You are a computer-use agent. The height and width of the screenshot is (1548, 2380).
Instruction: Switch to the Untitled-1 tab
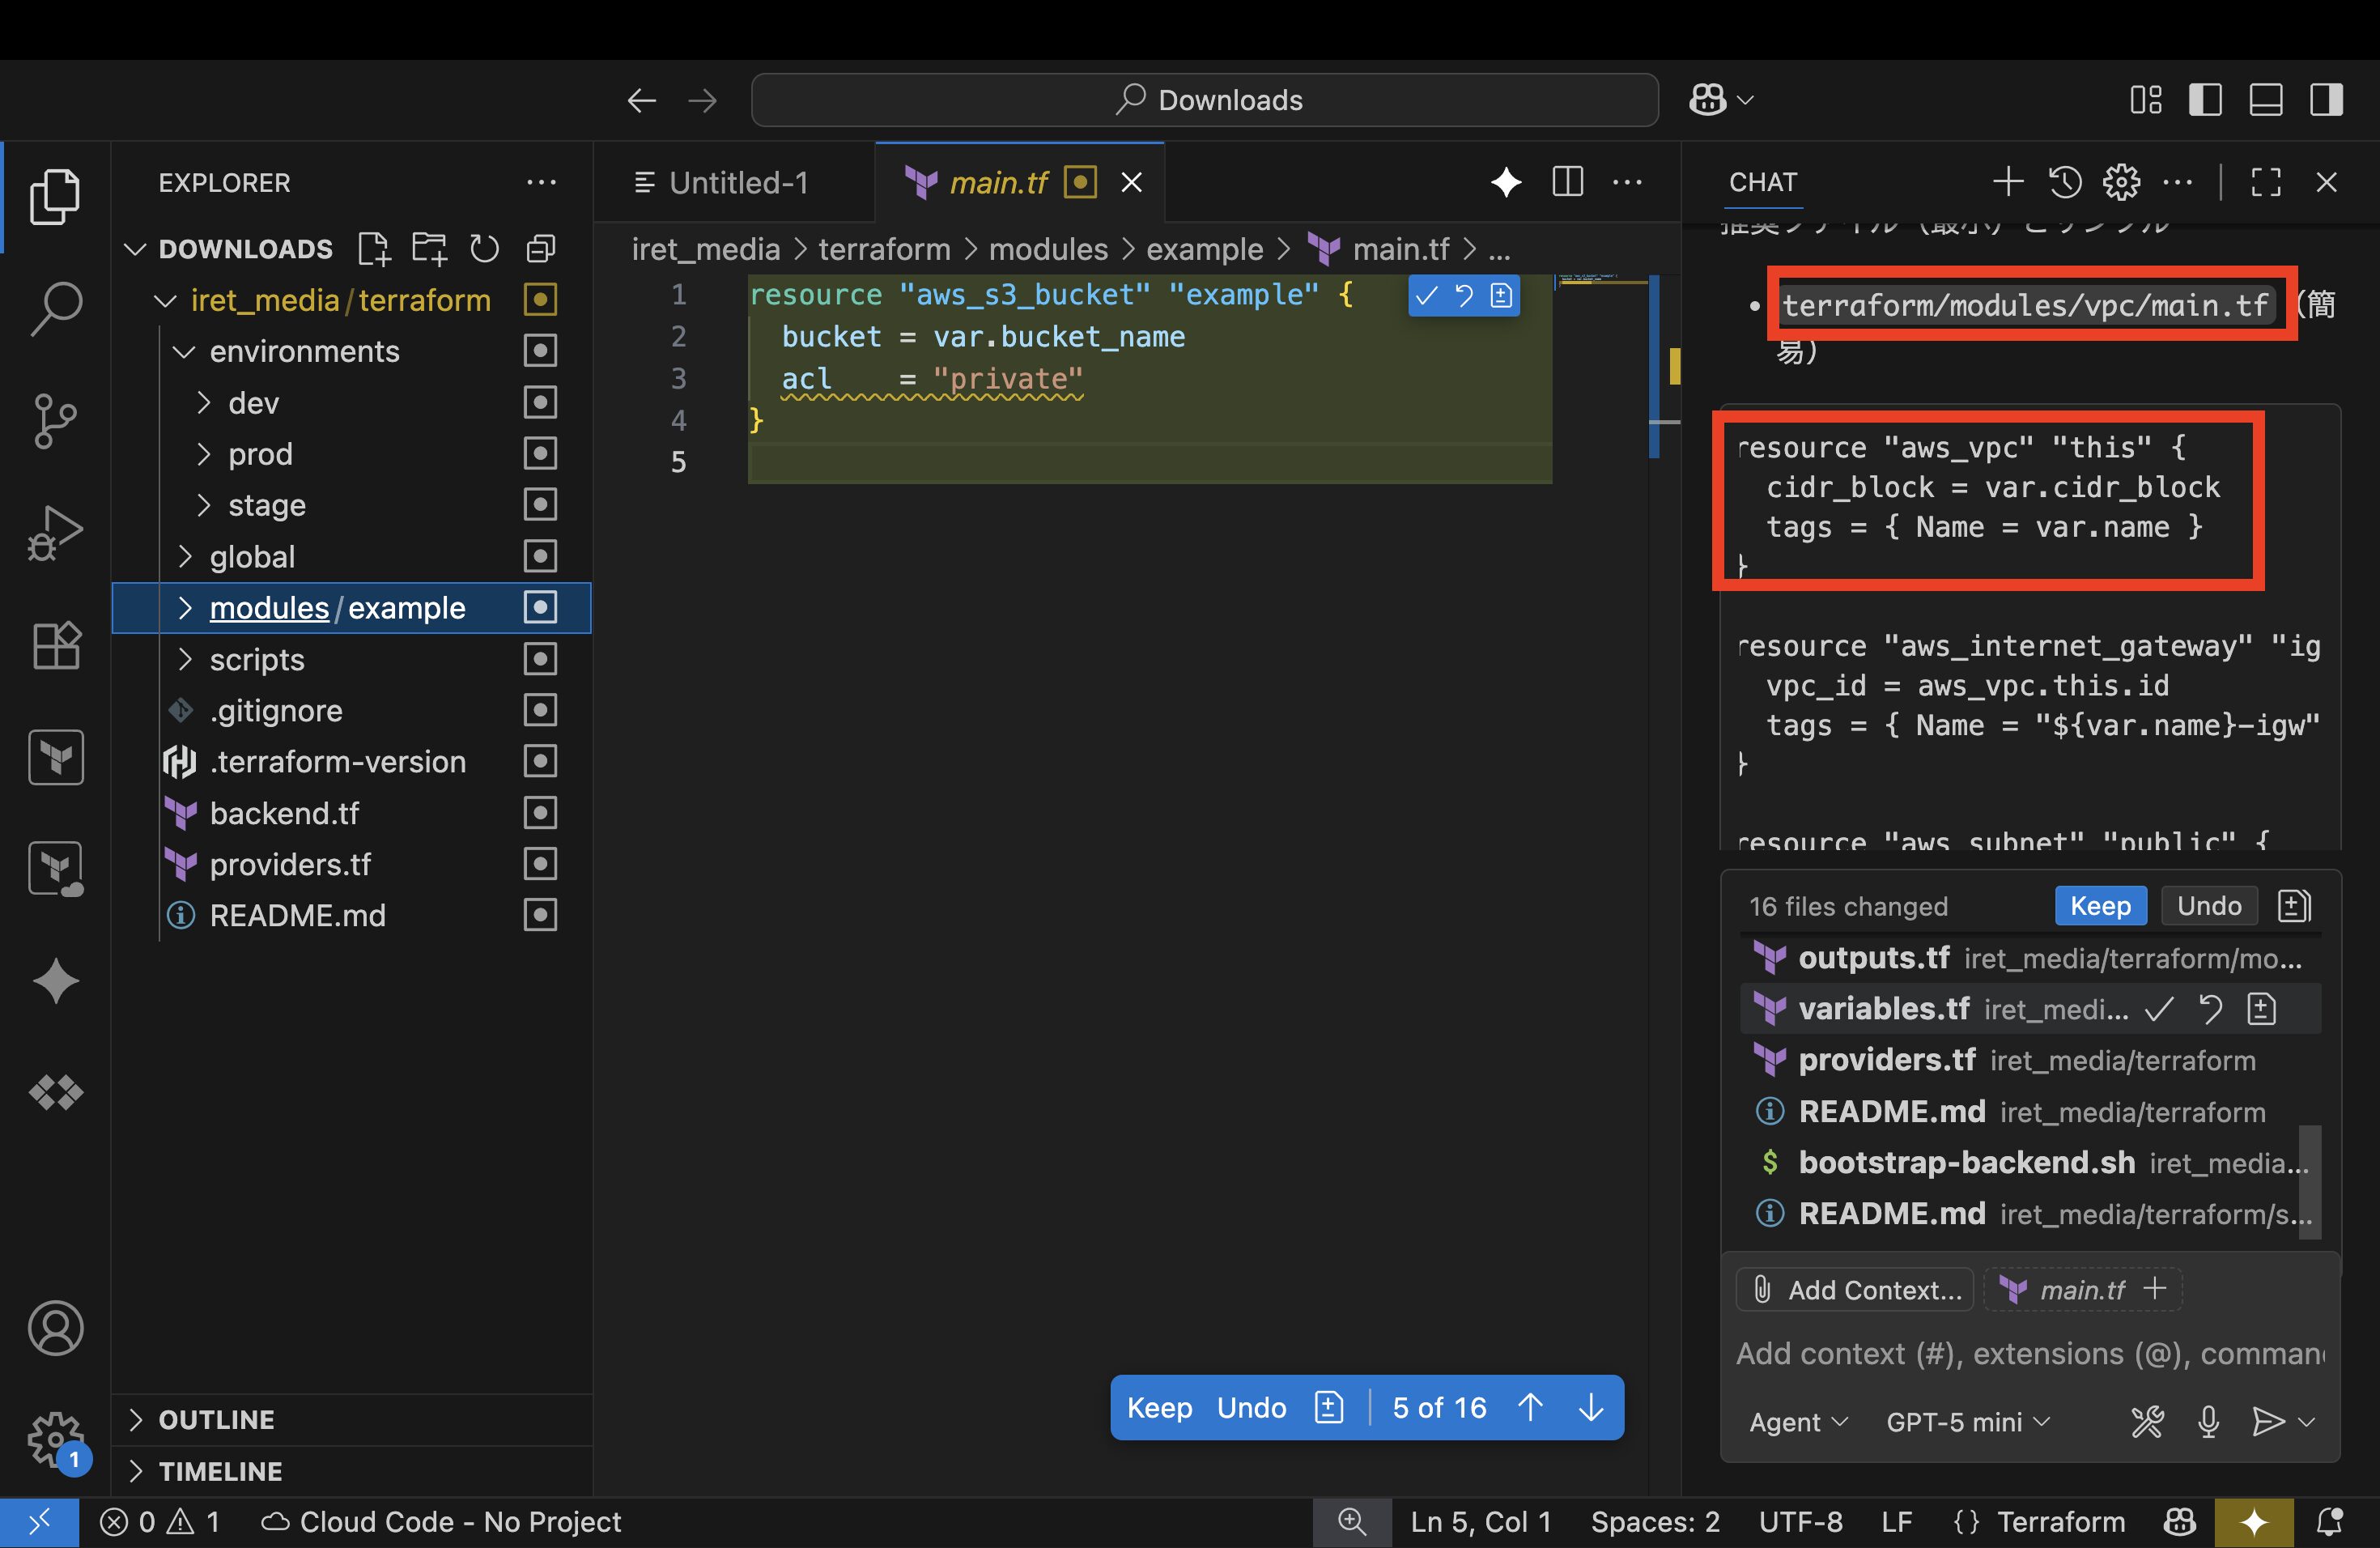coord(737,183)
